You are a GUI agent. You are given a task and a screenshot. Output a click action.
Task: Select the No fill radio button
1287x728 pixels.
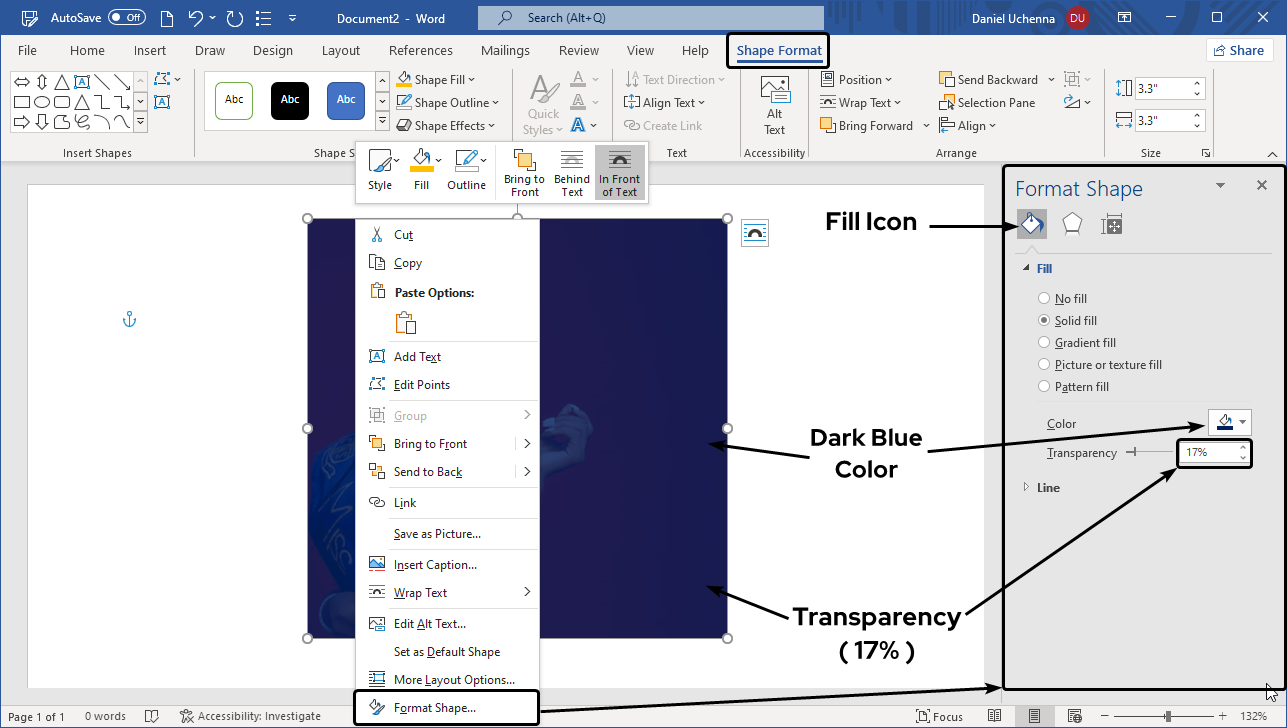click(1044, 299)
